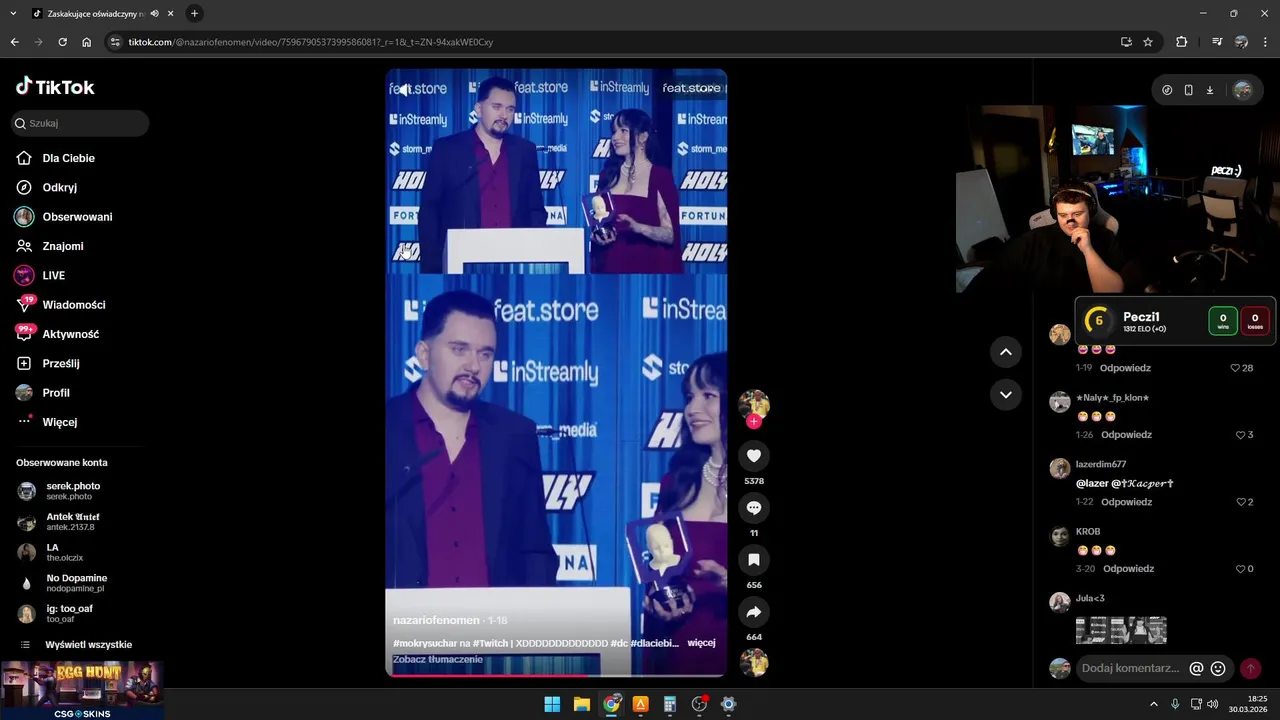Image resolution: width=1280 pixels, height=720 pixels.
Task: Reload the page in Chrome
Action: coord(62,42)
